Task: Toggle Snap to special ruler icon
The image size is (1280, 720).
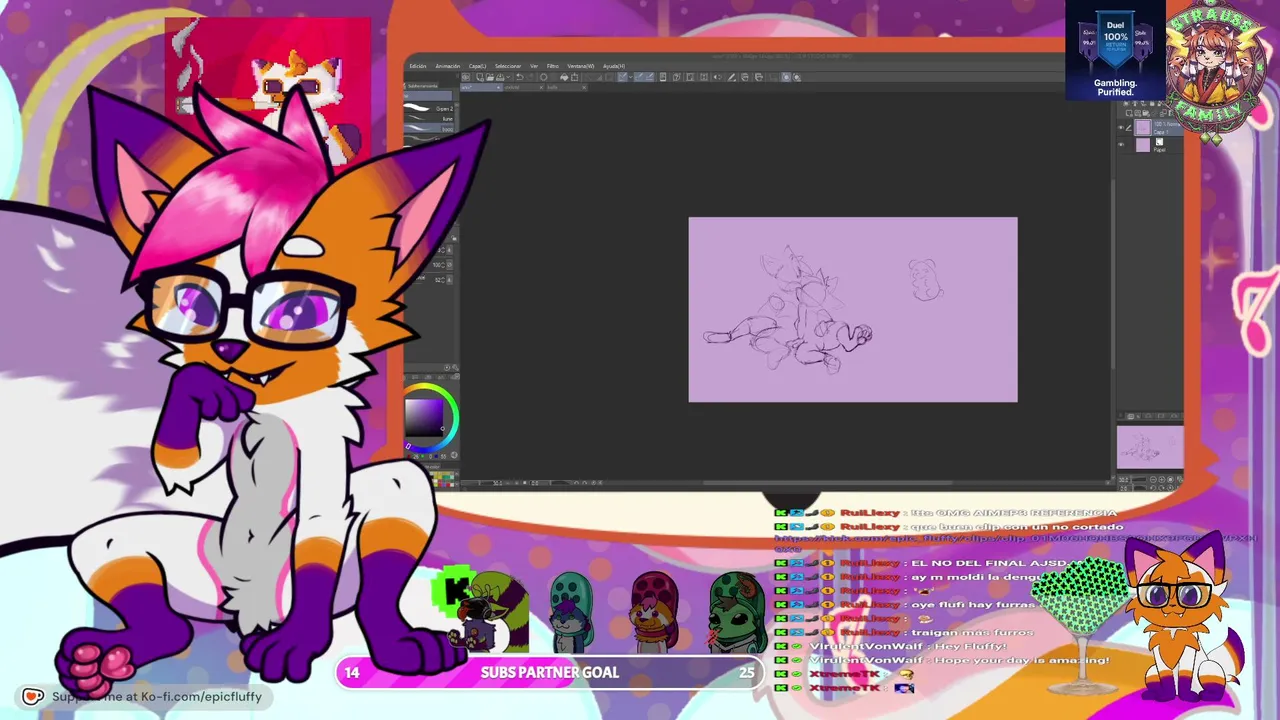Action: 639,77
